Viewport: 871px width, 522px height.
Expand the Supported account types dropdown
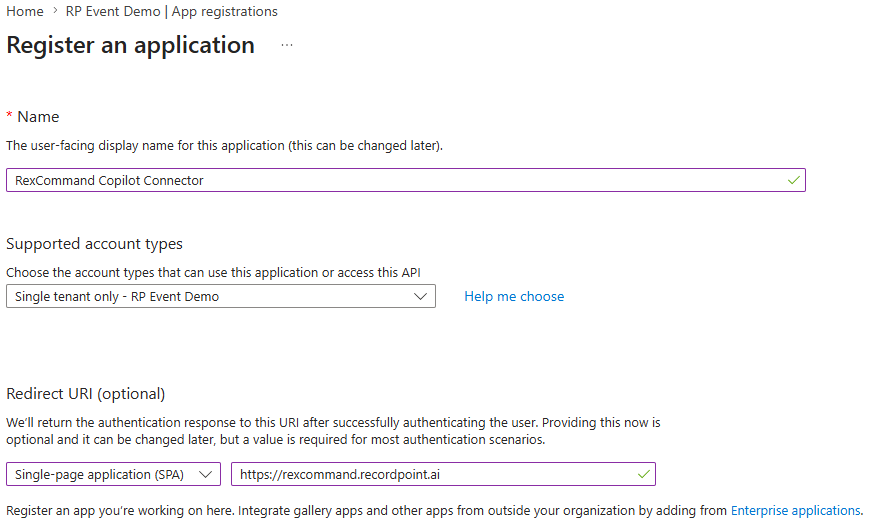(220, 296)
